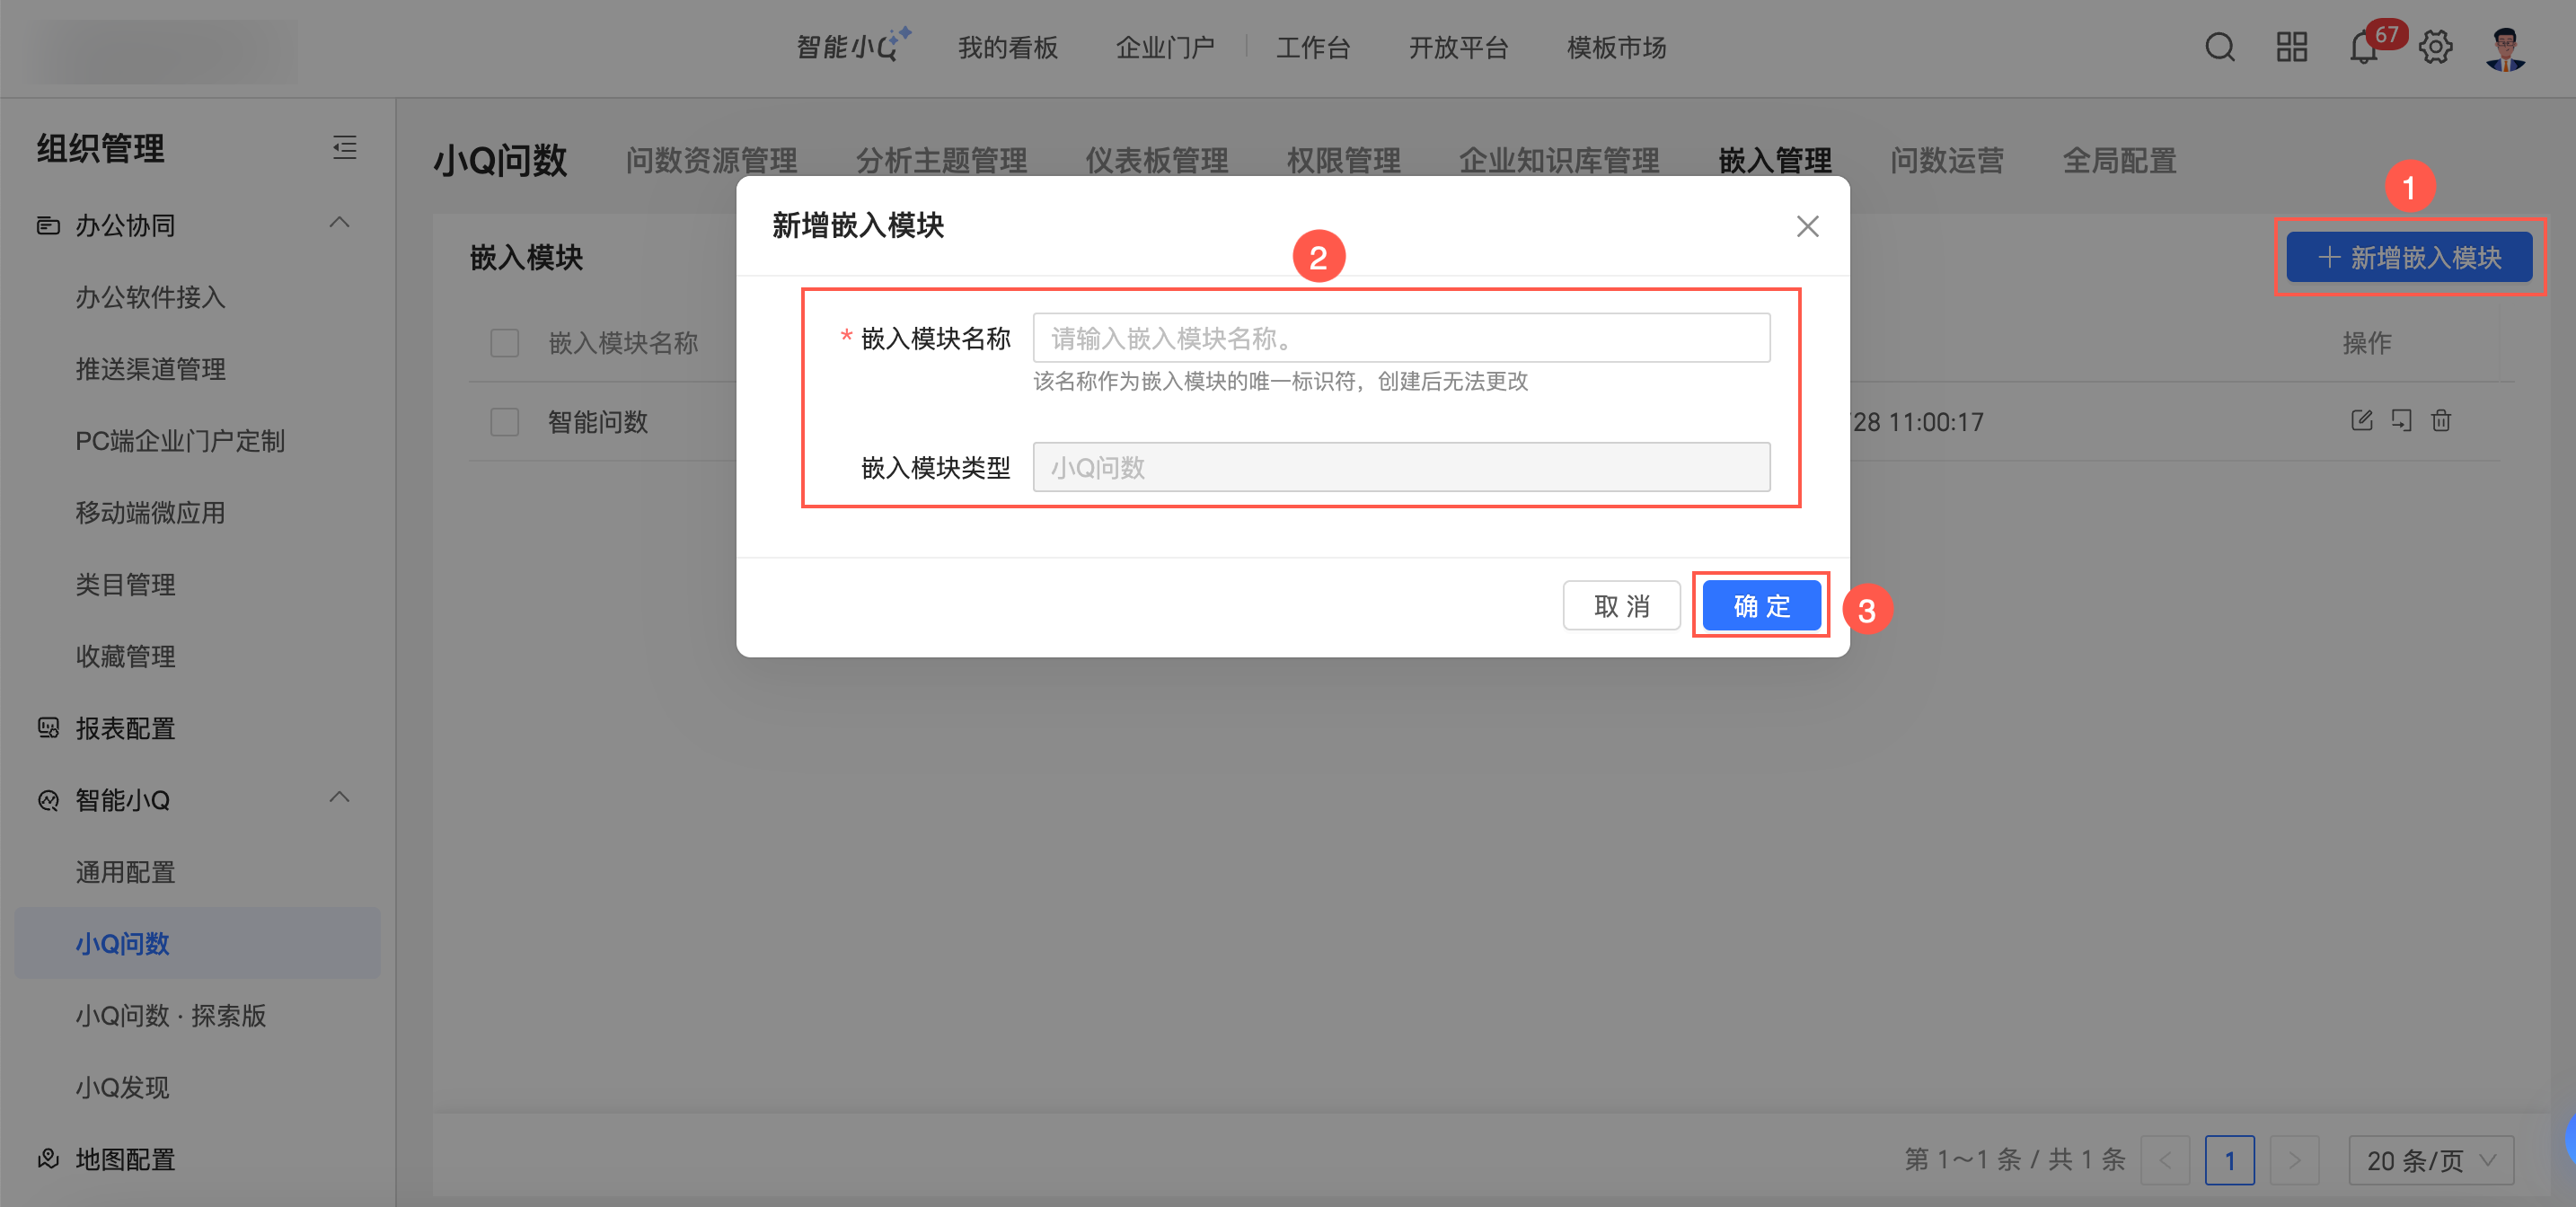The width and height of the screenshot is (2576, 1207).
Task: Switch to 企业知识库管理 tab
Action: pos(1559,160)
